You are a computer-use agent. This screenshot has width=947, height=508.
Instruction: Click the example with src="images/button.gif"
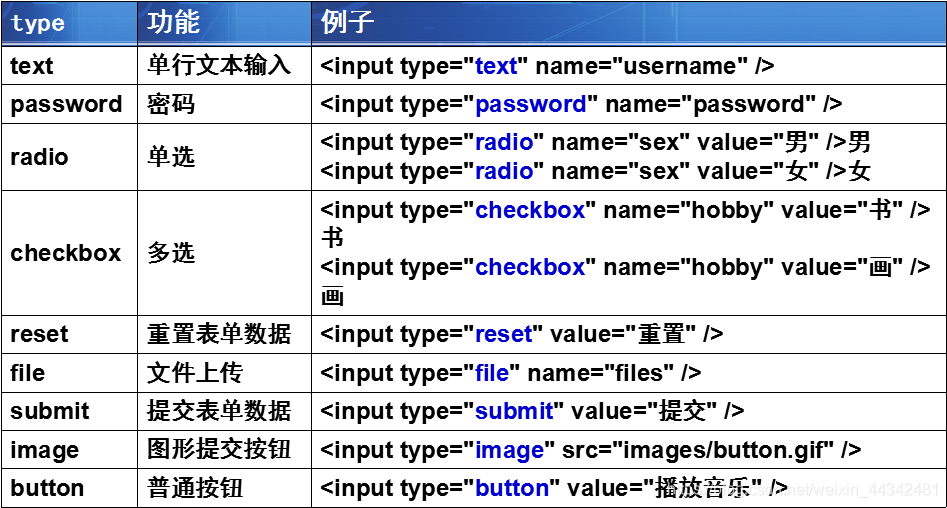[591, 450]
